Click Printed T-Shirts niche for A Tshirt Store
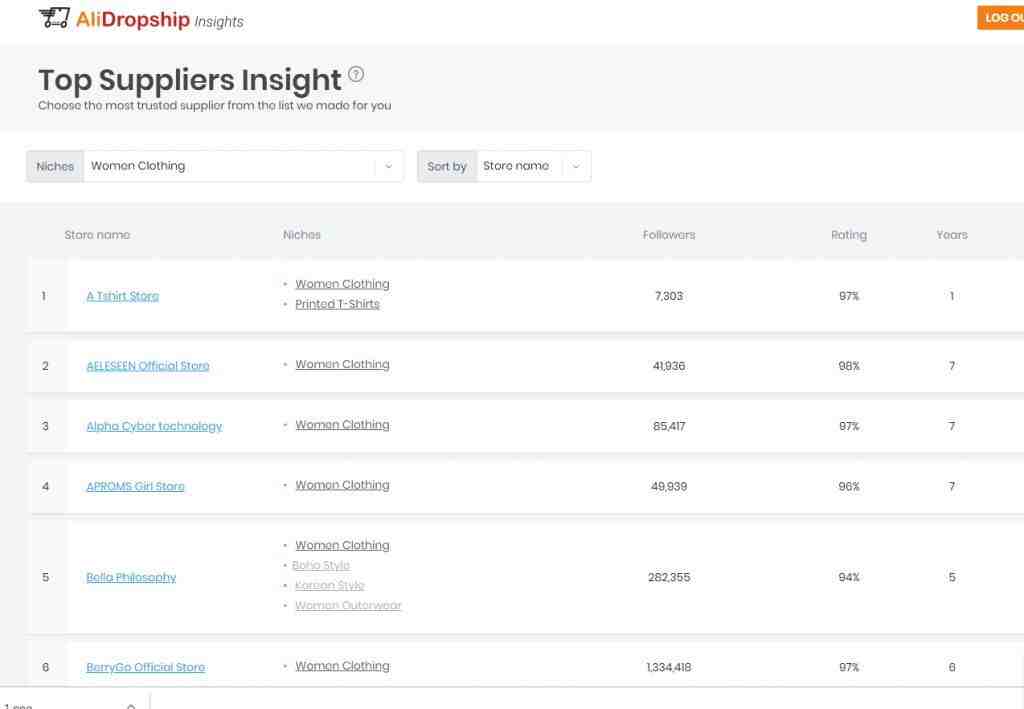This screenshot has height=709, width=1024. click(x=337, y=304)
